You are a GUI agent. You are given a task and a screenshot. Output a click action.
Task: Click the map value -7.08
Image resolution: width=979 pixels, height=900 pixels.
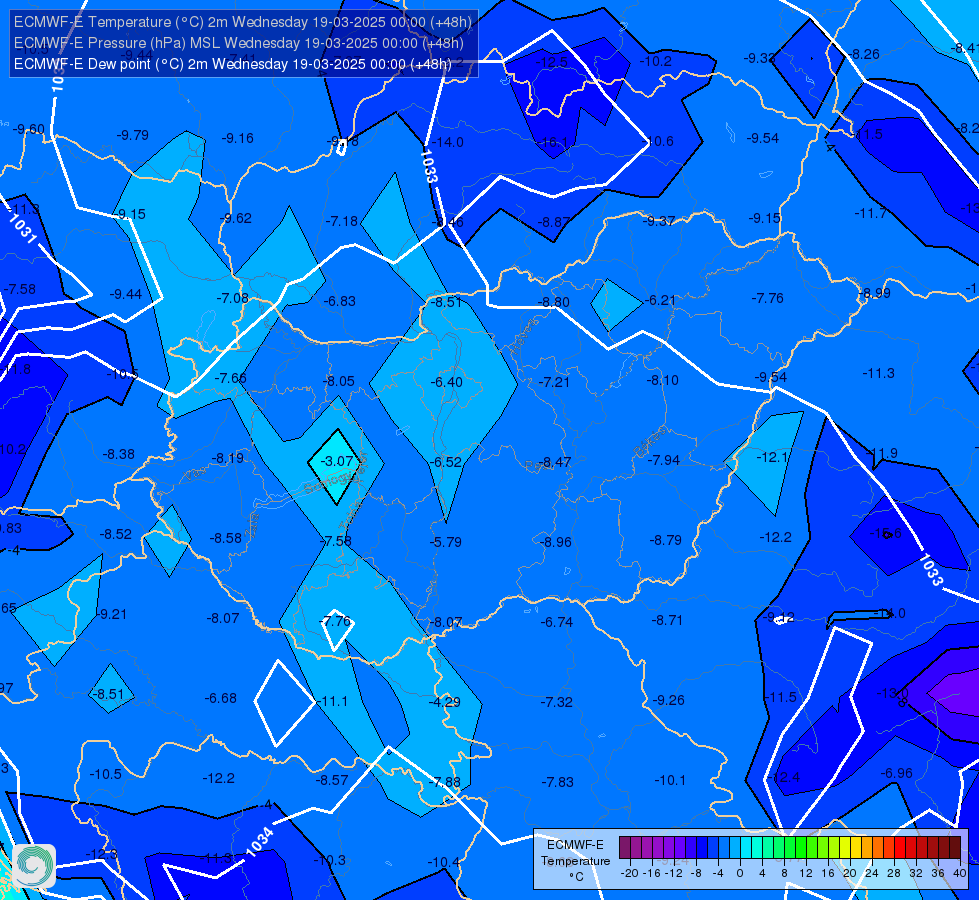click(x=232, y=298)
